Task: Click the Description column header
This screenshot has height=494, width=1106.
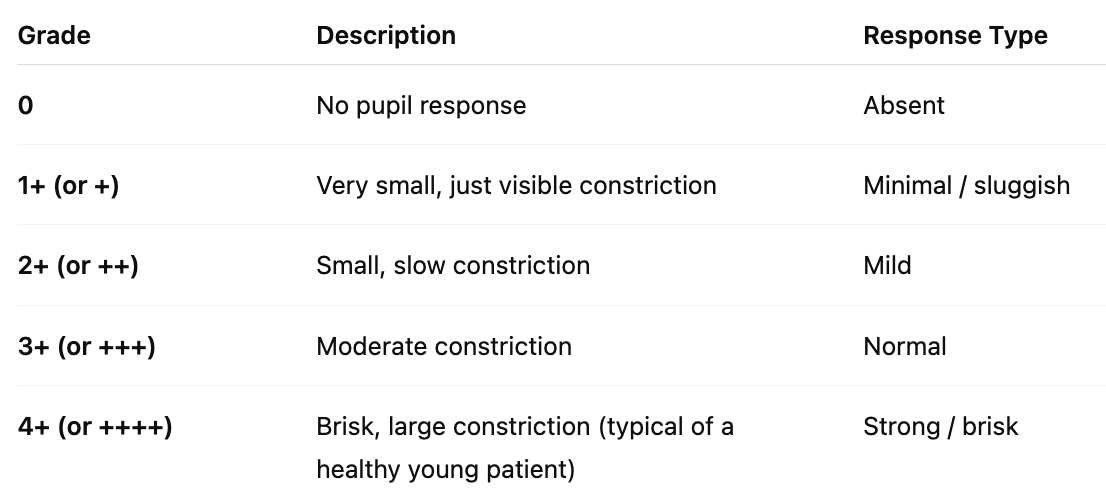Action: coord(386,36)
